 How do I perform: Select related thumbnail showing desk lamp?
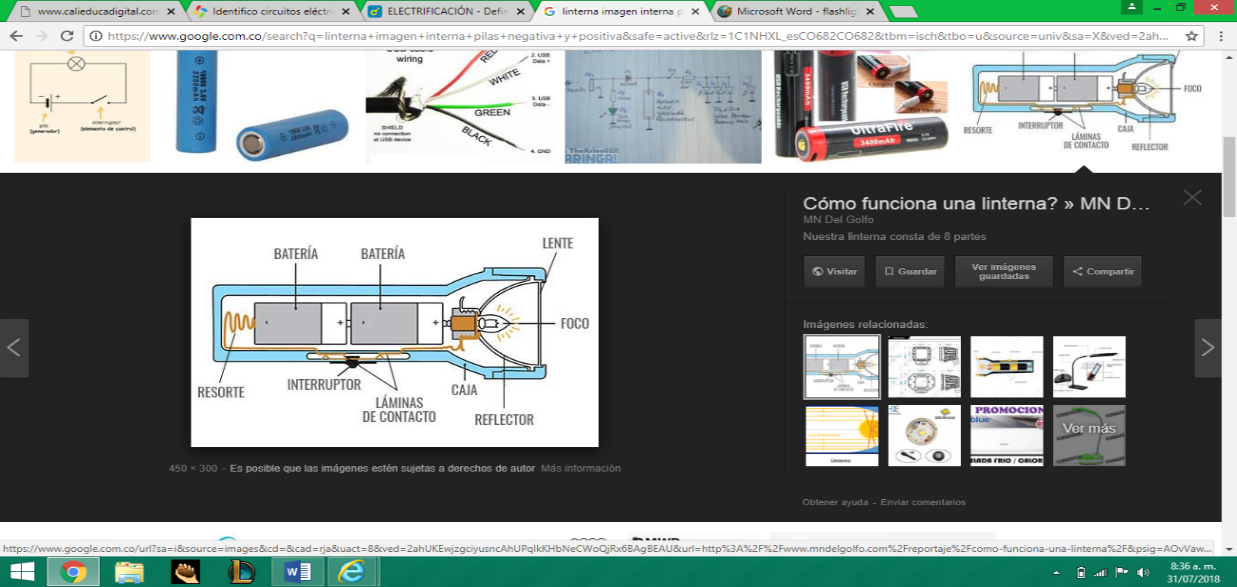[x=1089, y=367]
